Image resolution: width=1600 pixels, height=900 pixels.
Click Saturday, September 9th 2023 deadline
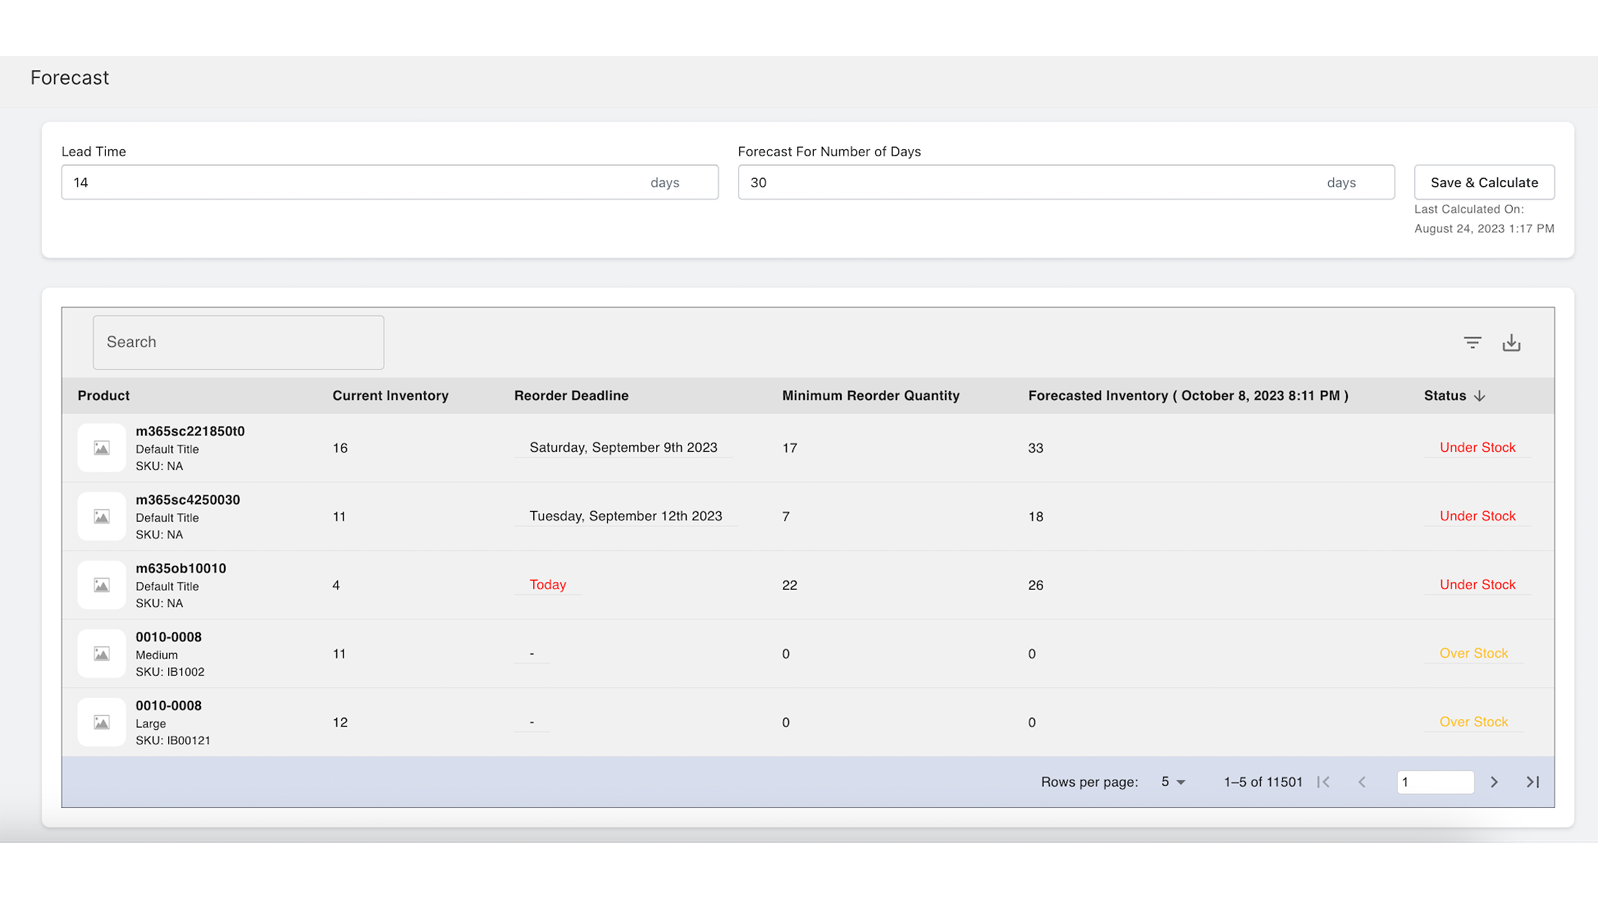point(623,447)
